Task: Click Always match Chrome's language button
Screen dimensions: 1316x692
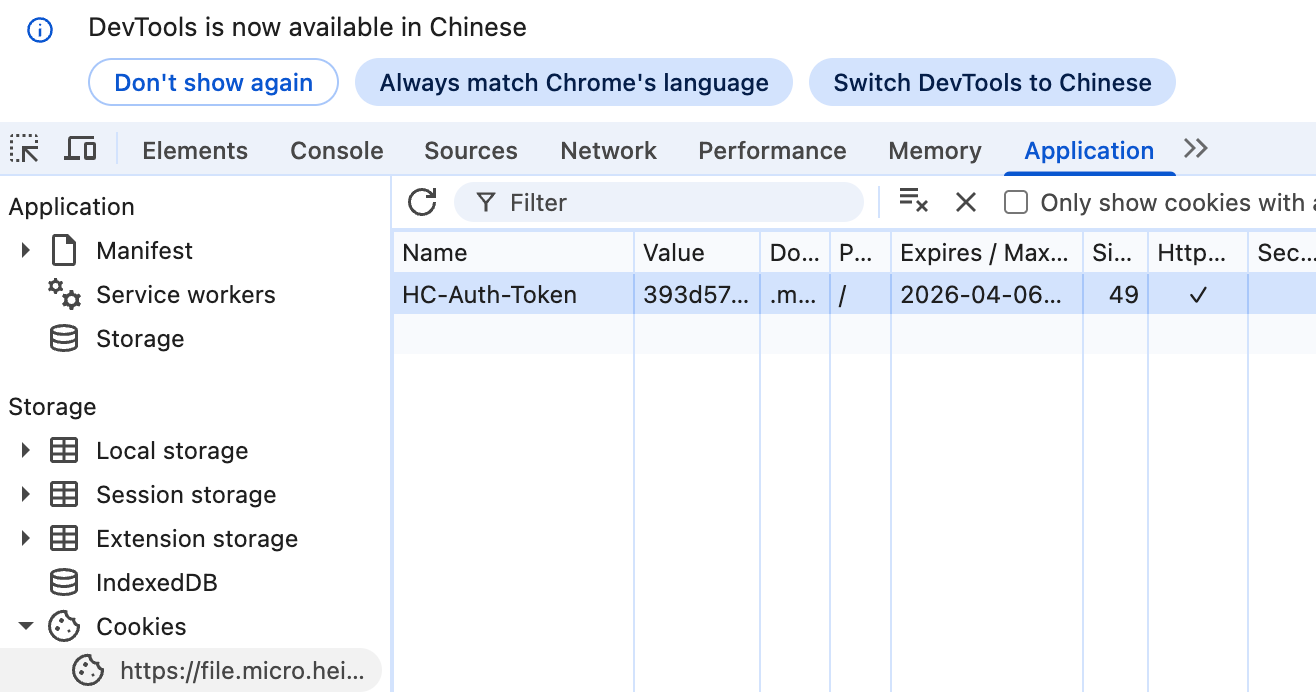Action: pos(574,82)
